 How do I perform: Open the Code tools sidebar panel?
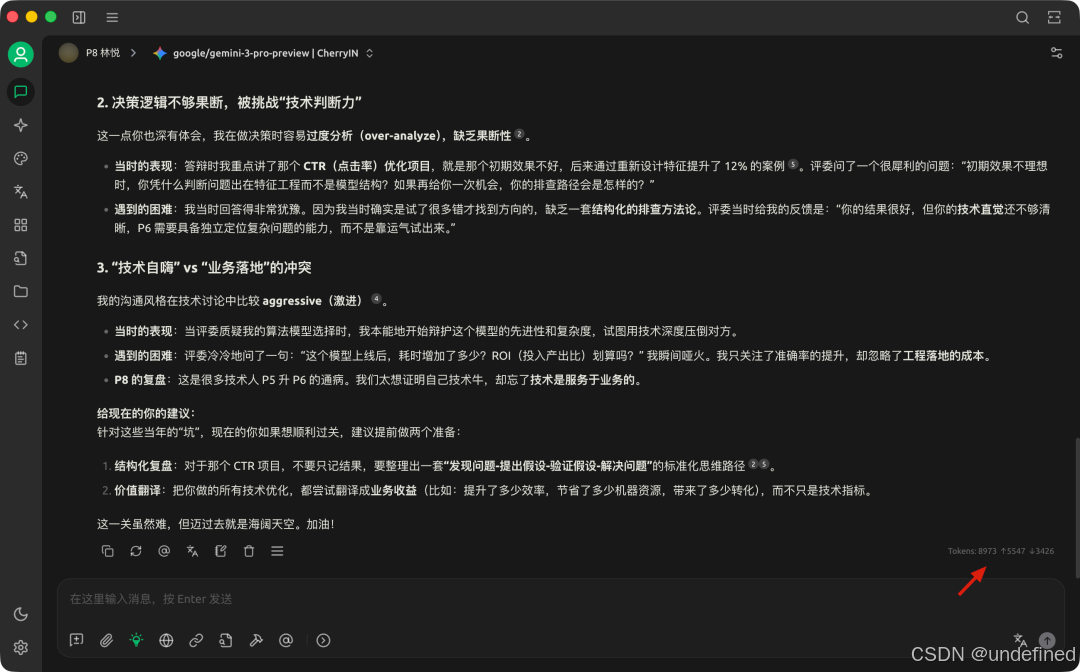[x=20, y=324]
